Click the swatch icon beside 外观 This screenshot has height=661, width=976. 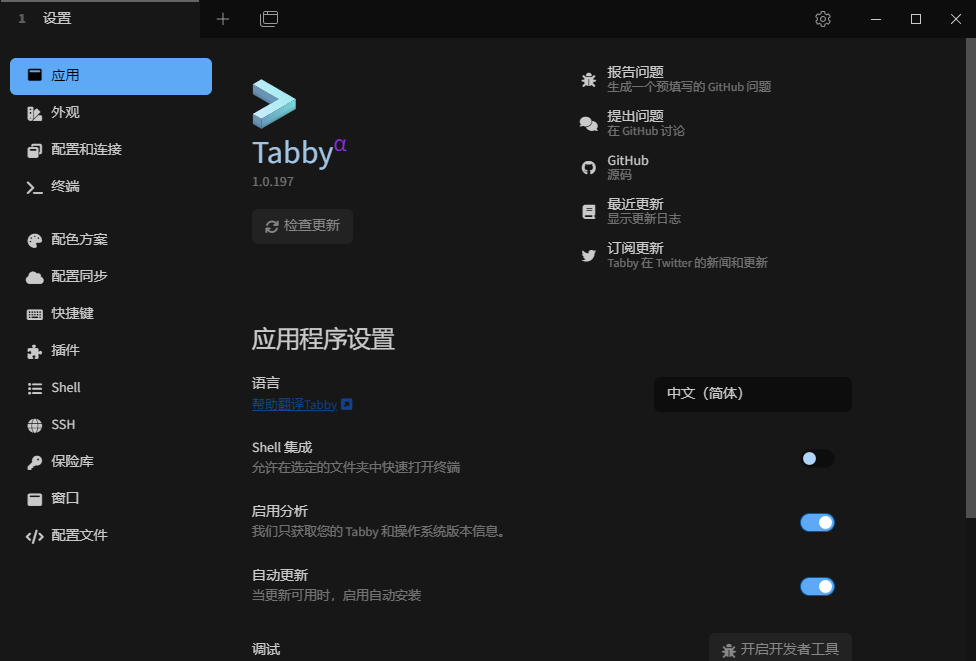(35, 114)
